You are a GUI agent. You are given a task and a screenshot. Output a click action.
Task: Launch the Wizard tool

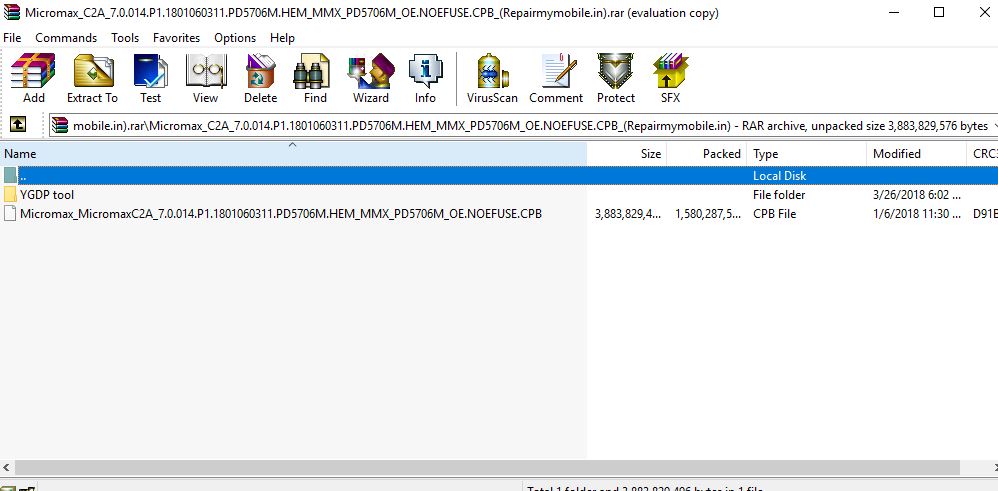pyautogui.click(x=371, y=78)
